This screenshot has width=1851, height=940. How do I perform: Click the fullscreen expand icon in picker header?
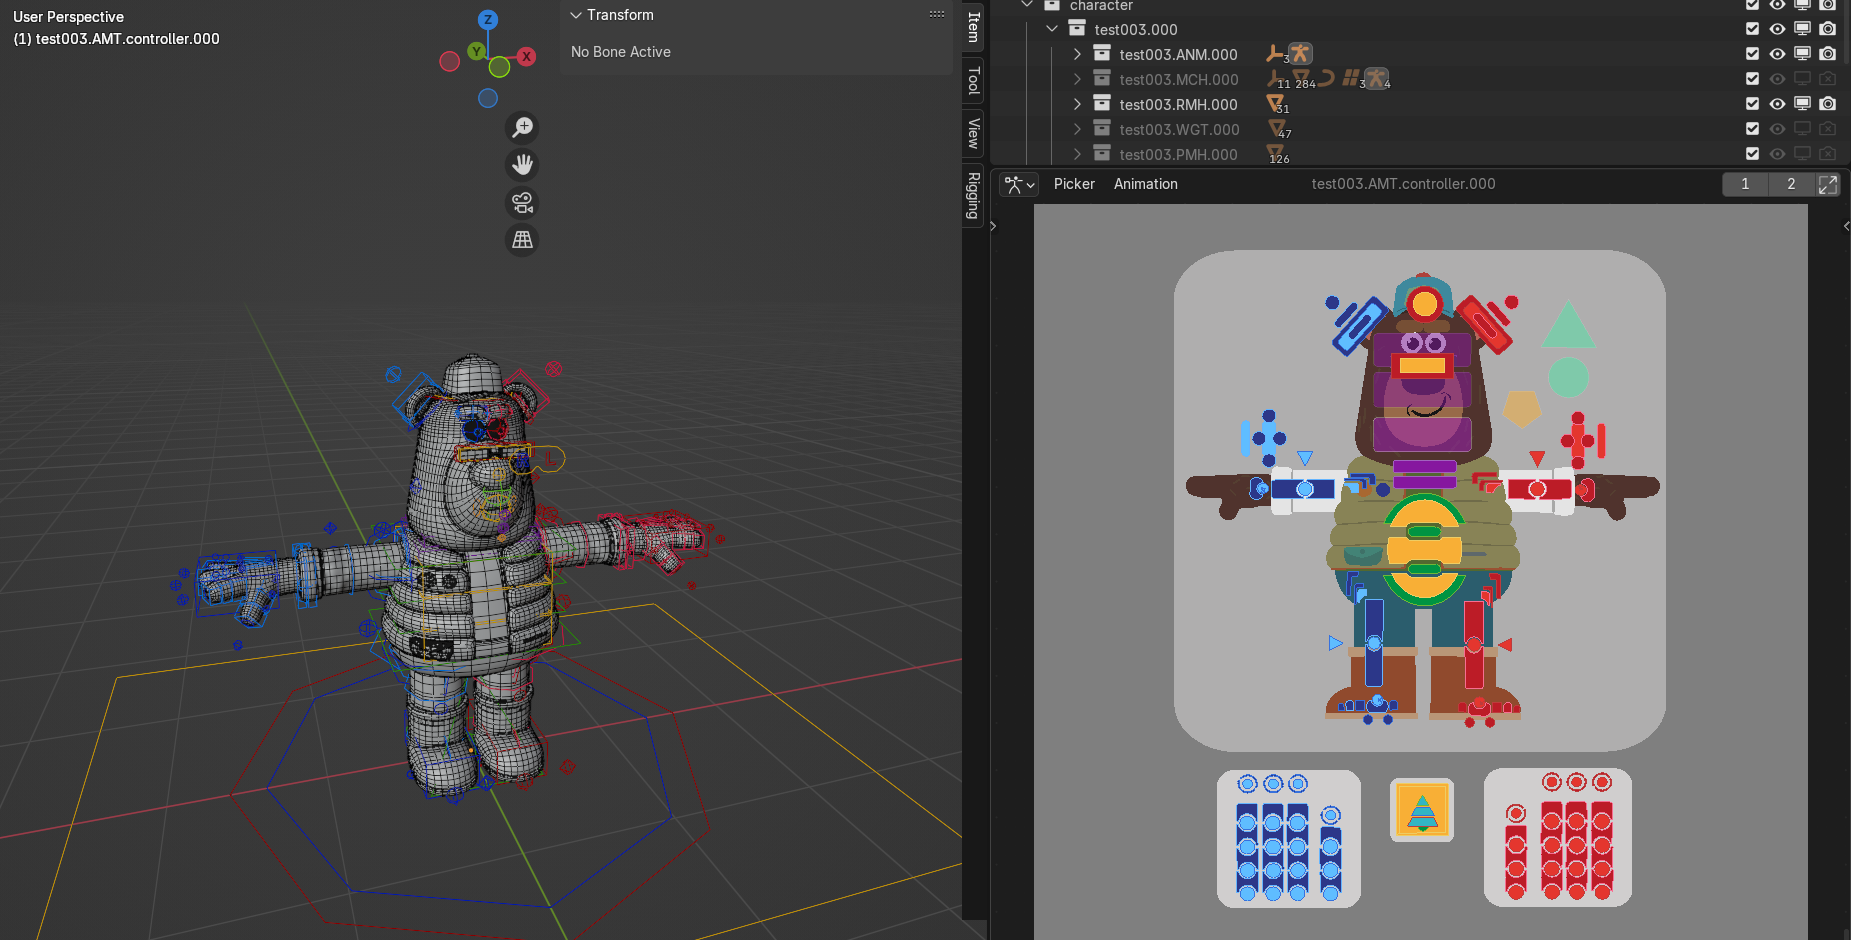[1828, 184]
